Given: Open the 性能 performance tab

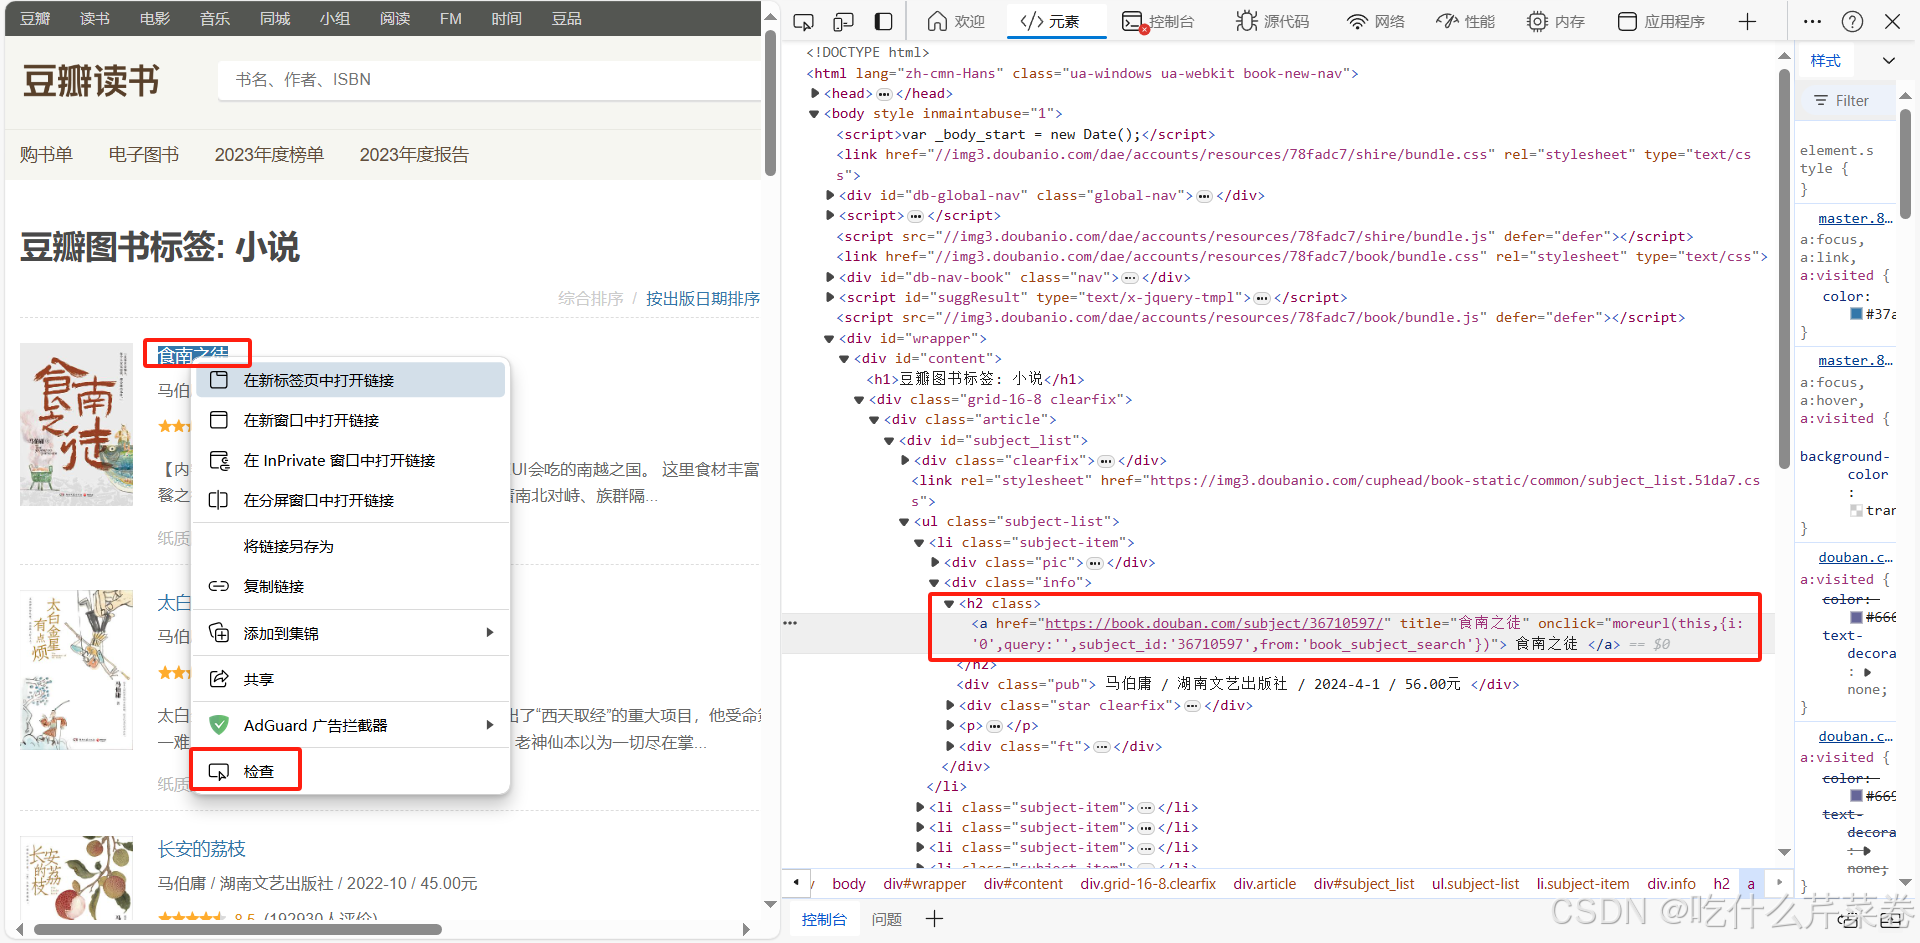Looking at the screenshot, I should pos(1465,21).
